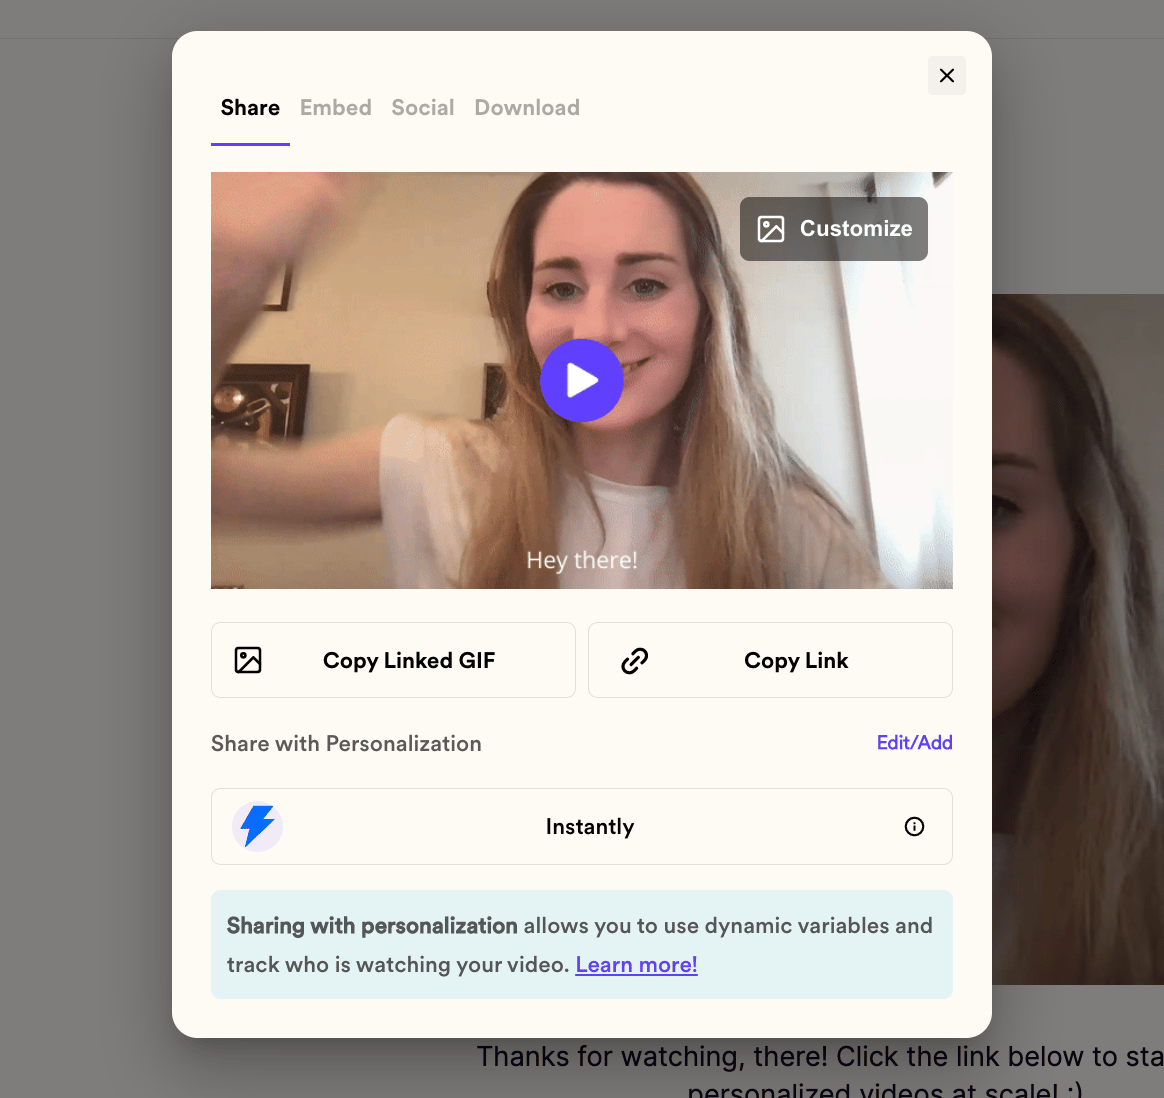This screenshot has width=1164, height=1098.
Task: Open the Embed tab
Action: [336, 108]
